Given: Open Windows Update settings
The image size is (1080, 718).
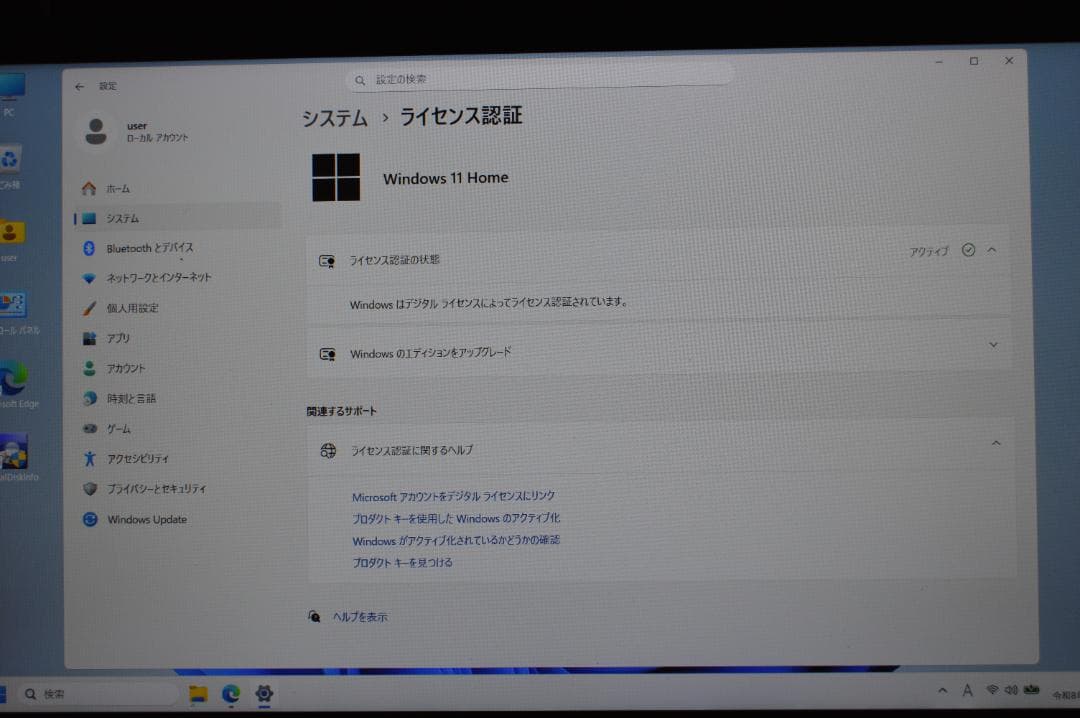Looking at the screenshot, I should click(177, 520).
